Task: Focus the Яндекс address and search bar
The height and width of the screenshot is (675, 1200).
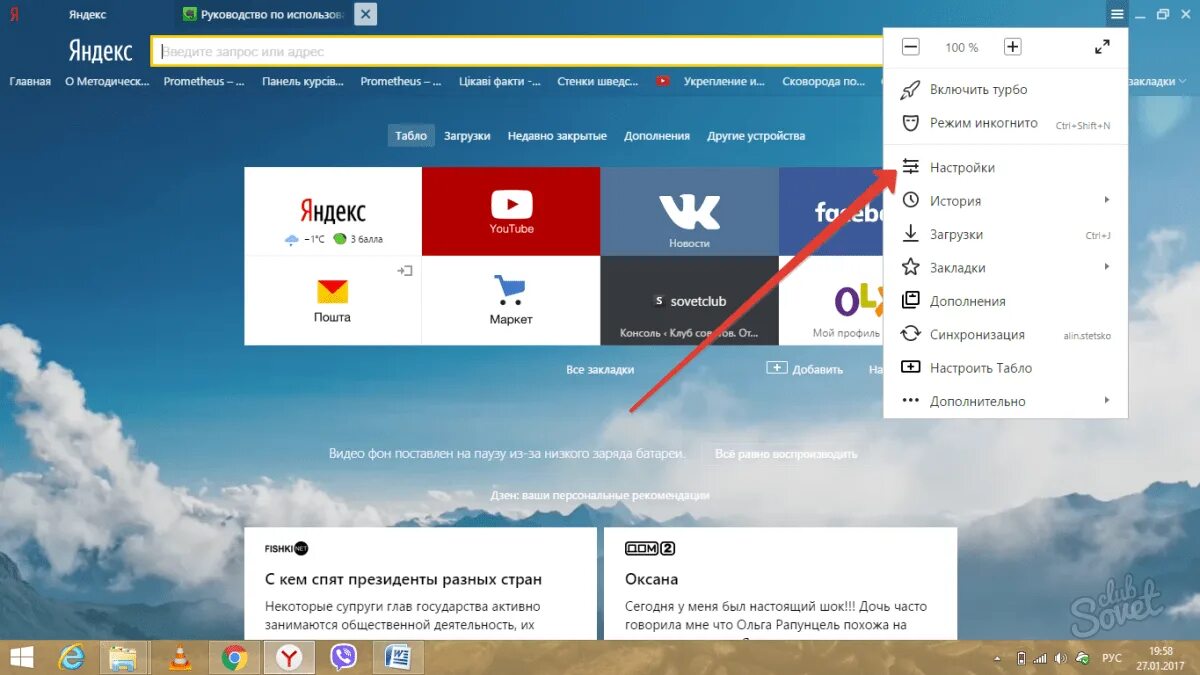Action: pos(516,52)
